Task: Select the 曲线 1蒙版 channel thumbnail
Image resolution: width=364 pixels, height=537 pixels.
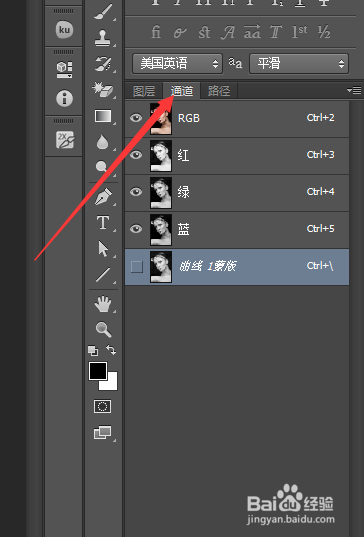Action: click(161, 267)
